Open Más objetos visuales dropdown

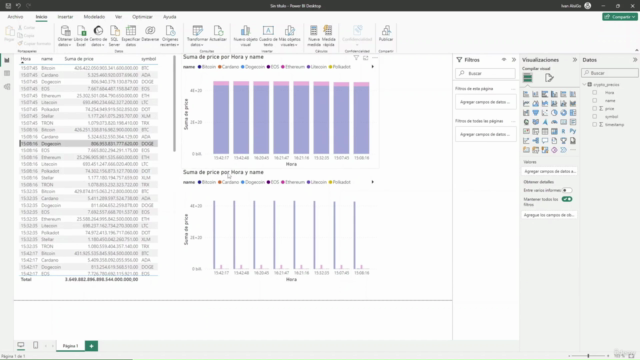pyautogui.click(x=289, y=36)
